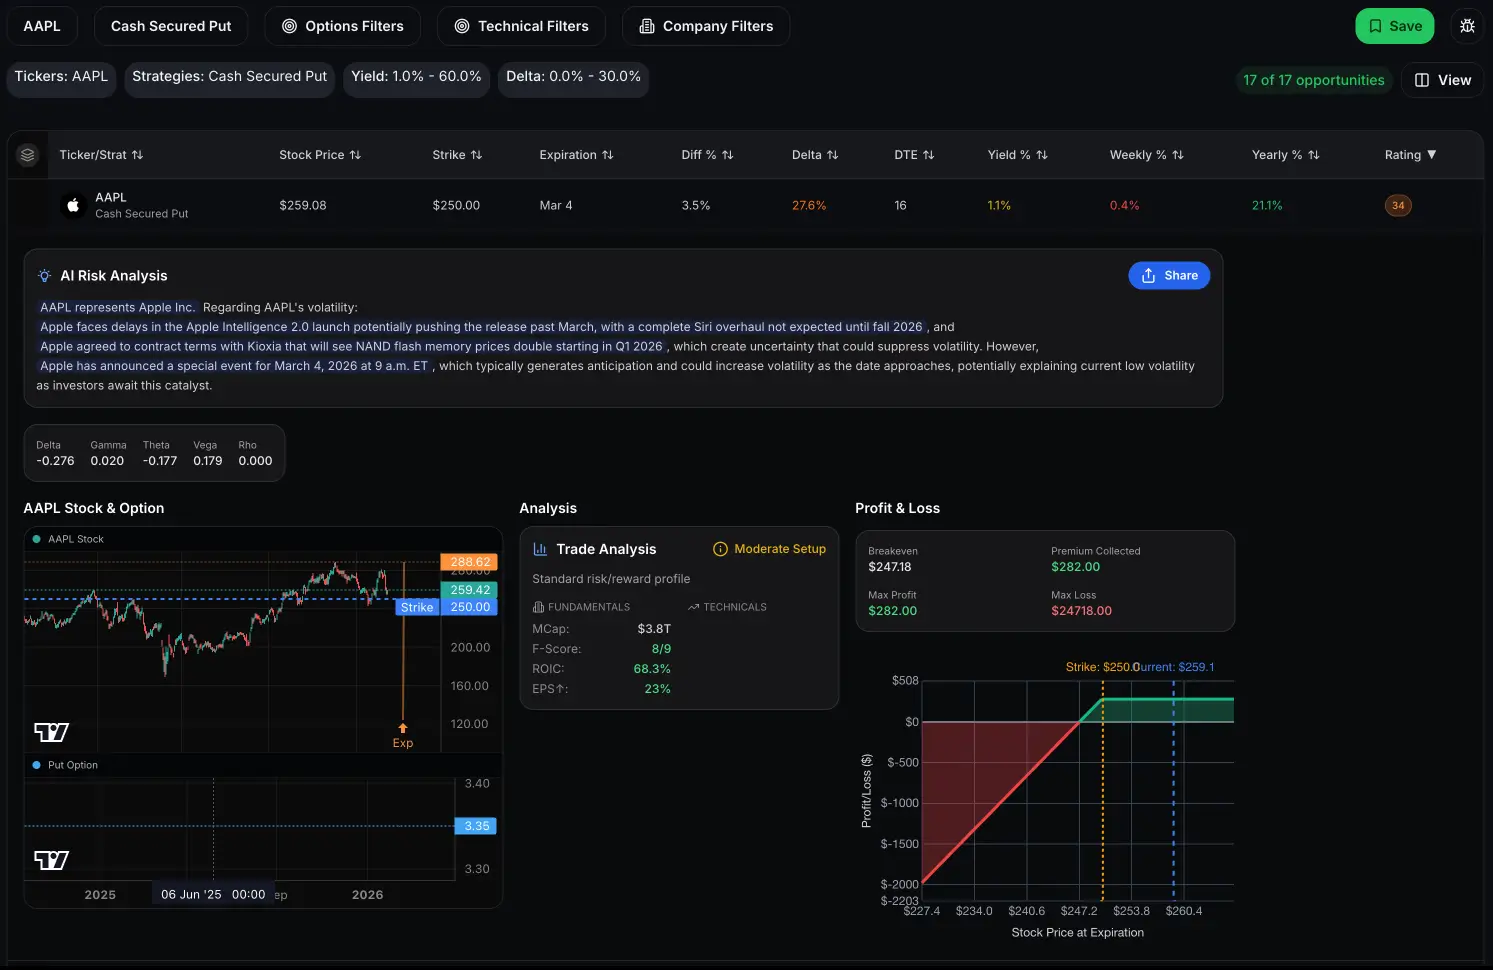This screenshot has width=1493, height=970.
Task: Click the Yield: 1.0% - 60.0% chip
Action: coord(416,77)
